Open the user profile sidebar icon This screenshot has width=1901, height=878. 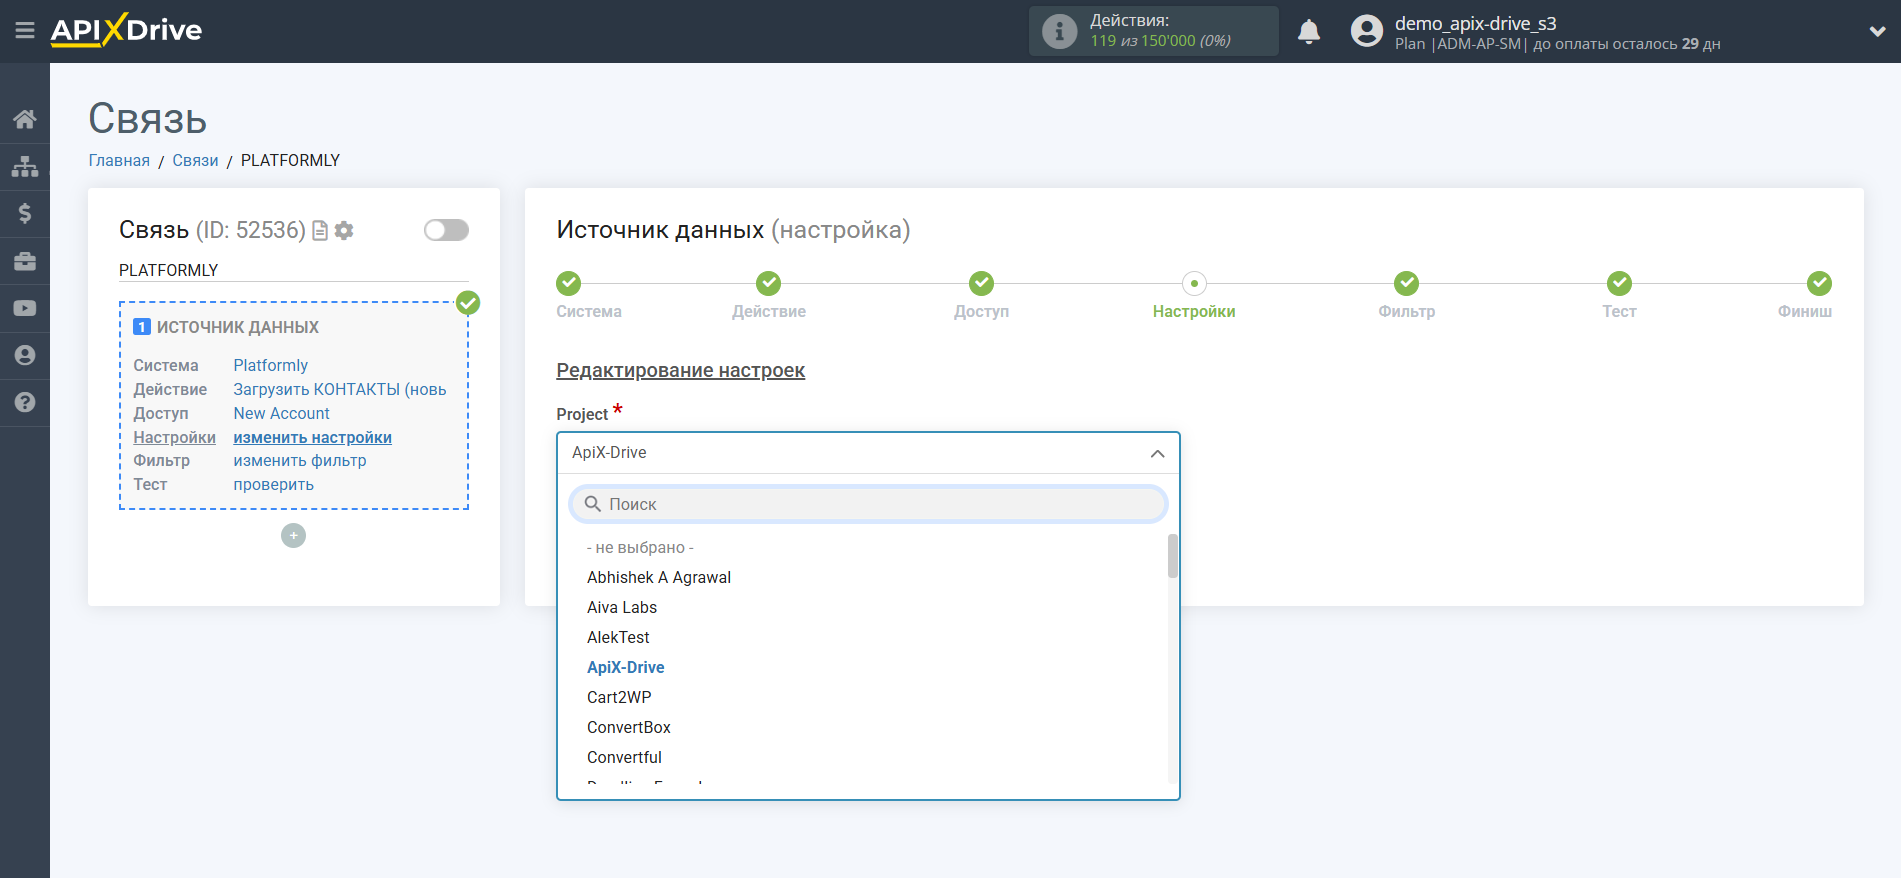(25, 355)
